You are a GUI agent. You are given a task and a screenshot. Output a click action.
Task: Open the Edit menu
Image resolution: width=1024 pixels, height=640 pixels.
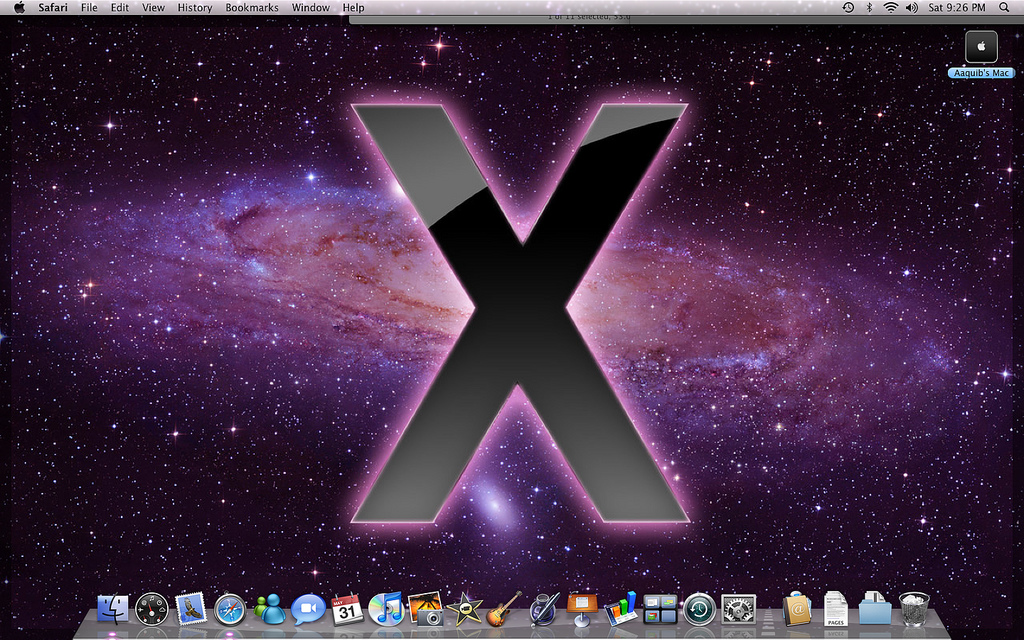pos(120,7)
